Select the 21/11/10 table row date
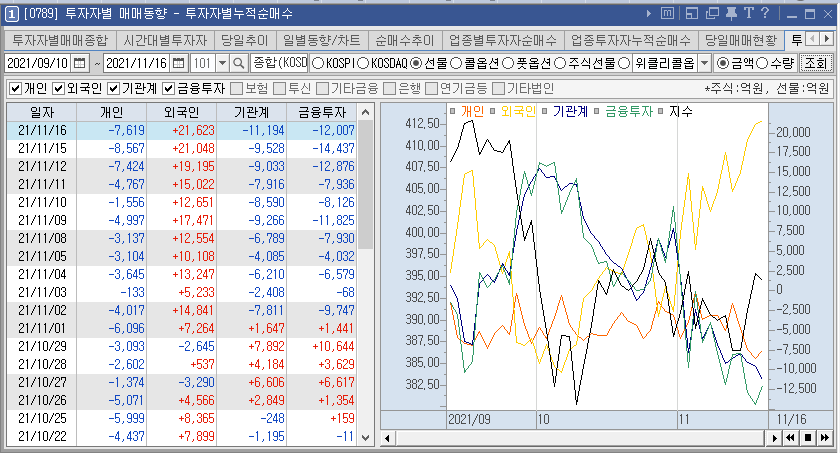 pos(42,202)
